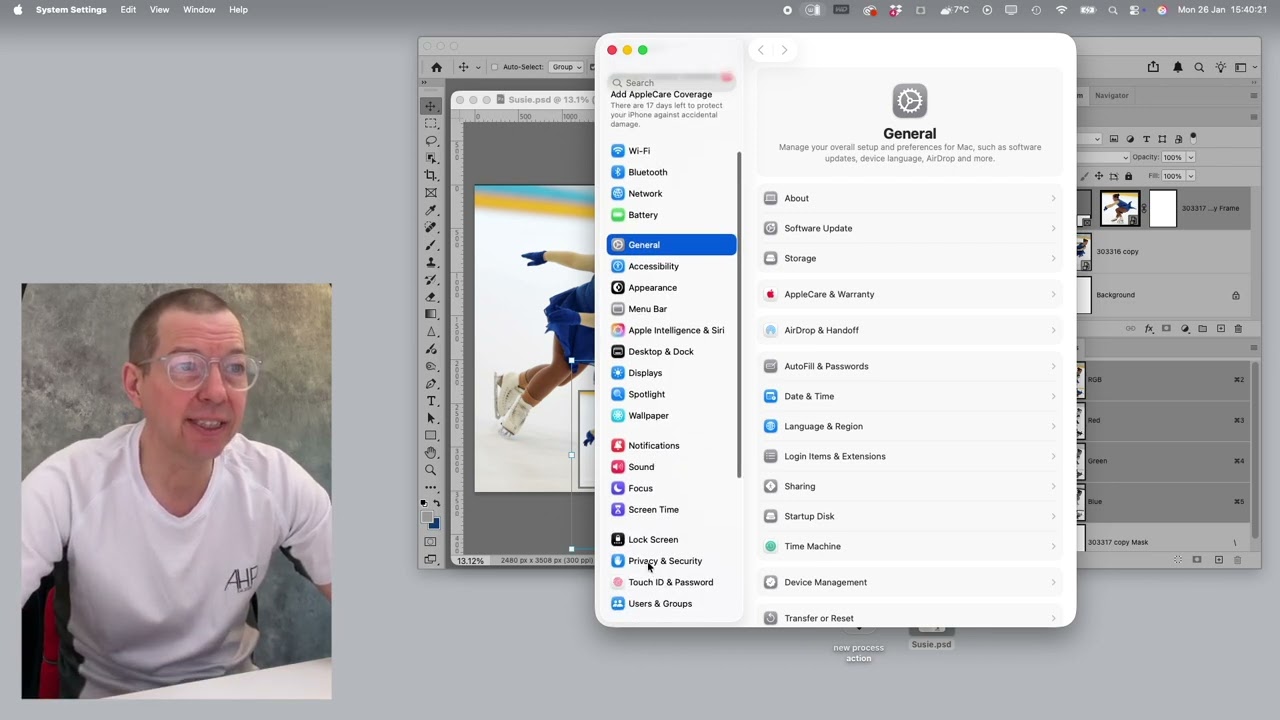Toggle Auto-Select checkbox in Photoshop options
Image resolution: width=1280 pixels, height=720 pixels.
(x=494, y=67)
